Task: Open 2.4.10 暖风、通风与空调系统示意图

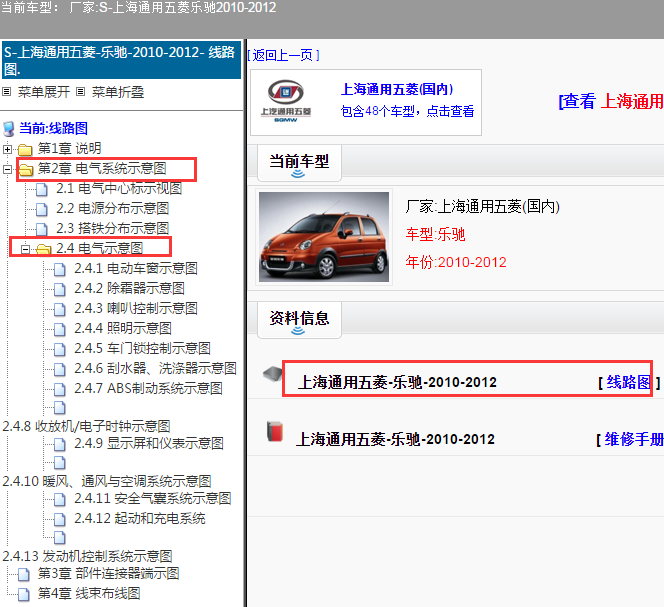Action: [x=107, y=481]
